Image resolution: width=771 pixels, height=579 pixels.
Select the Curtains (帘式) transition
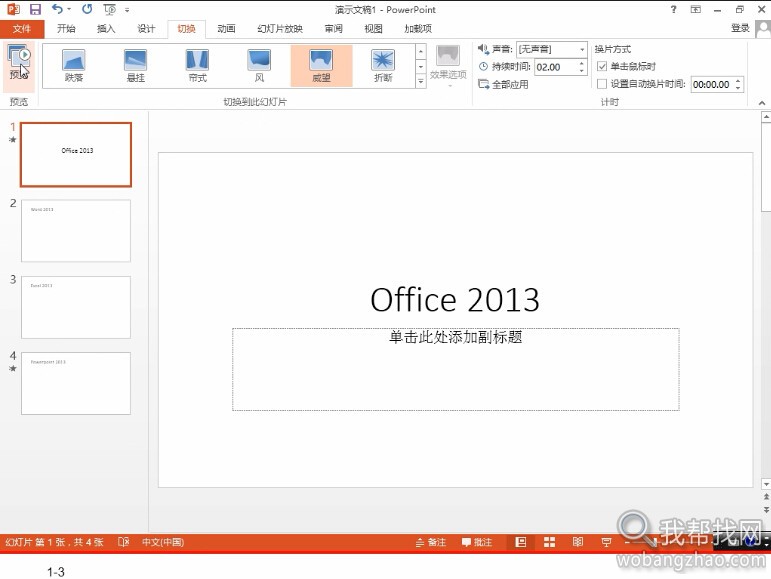tap(198, 66)
